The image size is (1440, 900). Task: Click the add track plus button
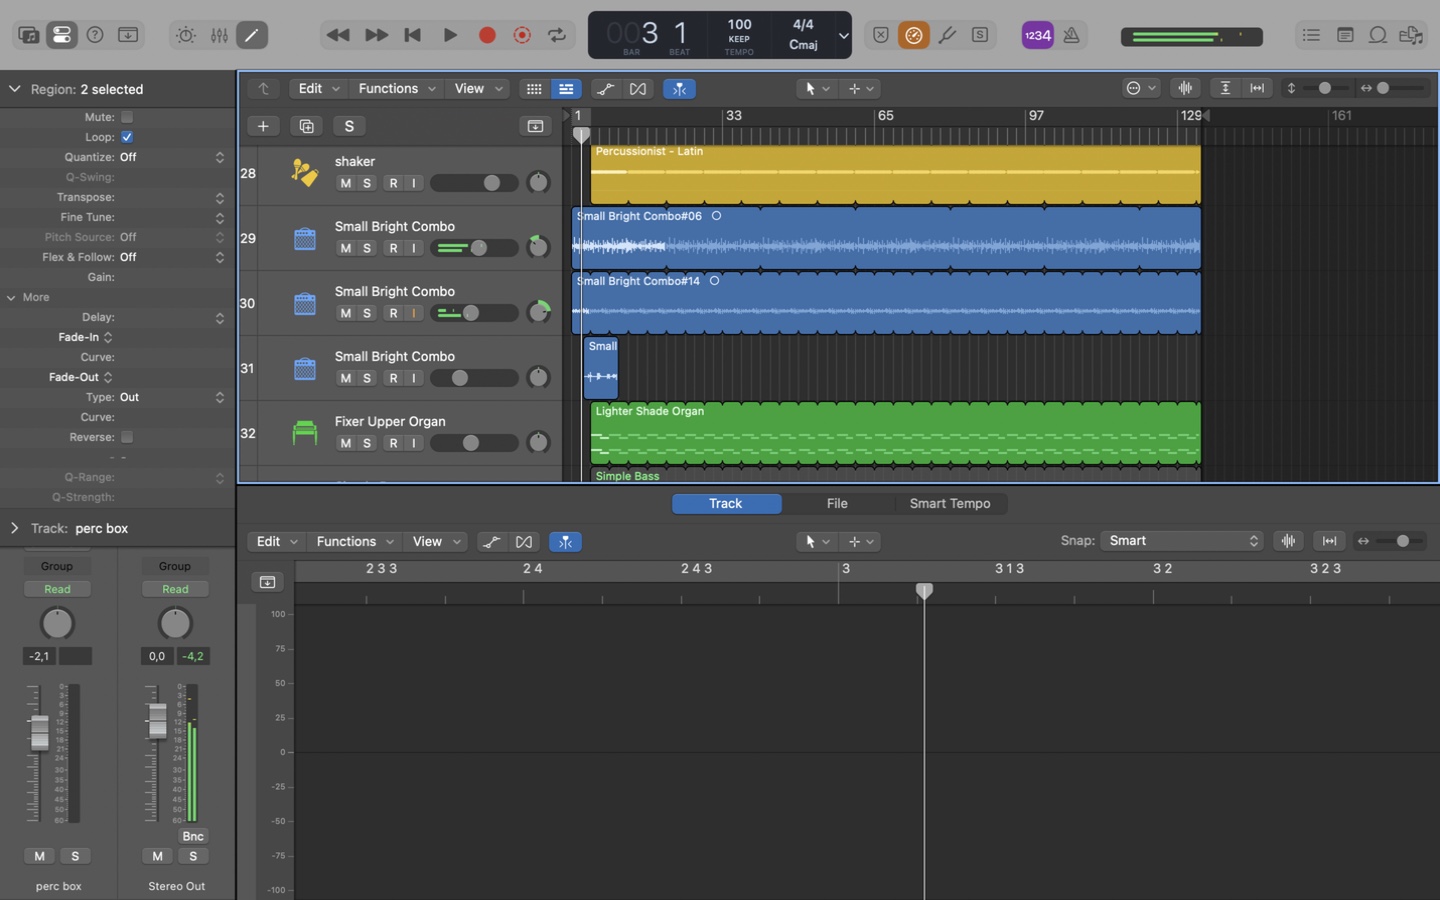click(x=263, y=126)
